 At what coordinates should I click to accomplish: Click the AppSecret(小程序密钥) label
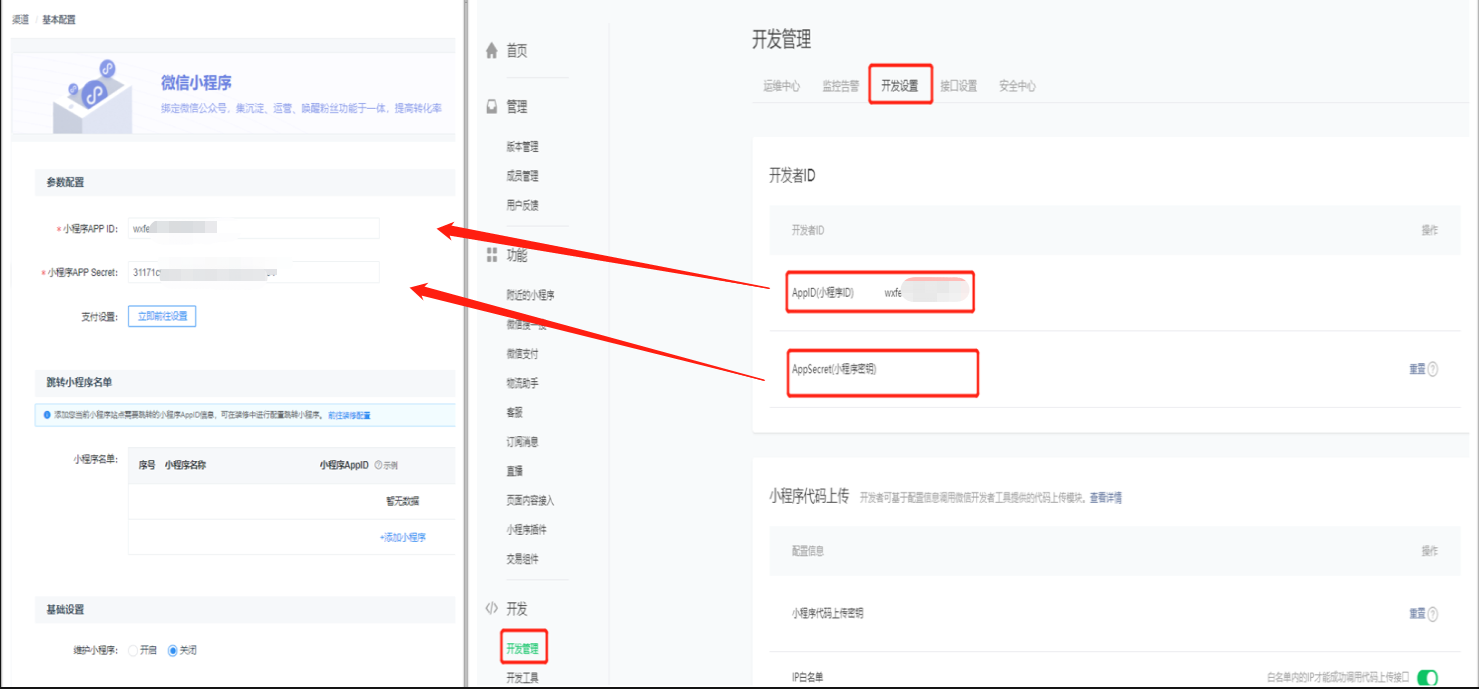click(x=834, y=369)
